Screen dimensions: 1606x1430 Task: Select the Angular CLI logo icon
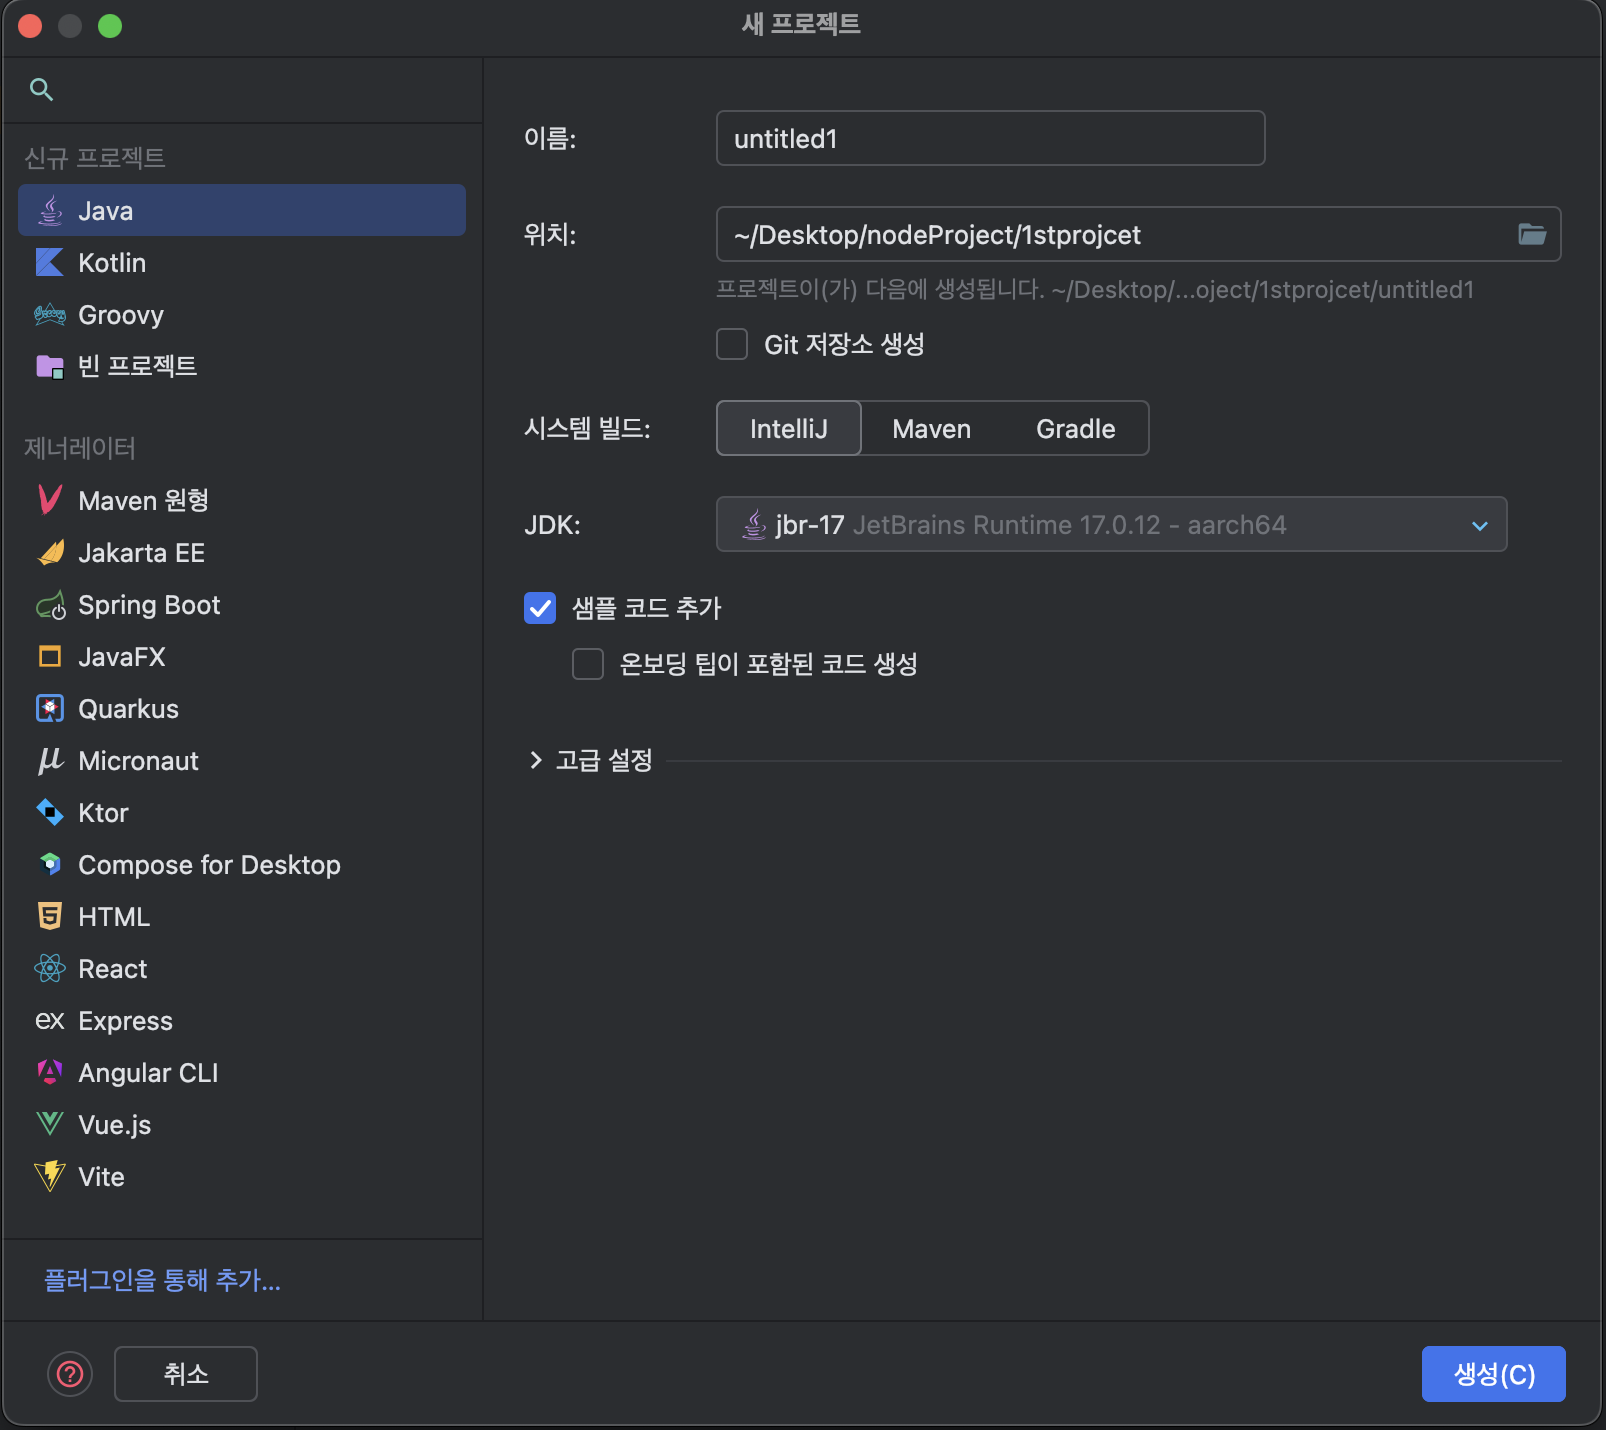tap(50, 1073)
